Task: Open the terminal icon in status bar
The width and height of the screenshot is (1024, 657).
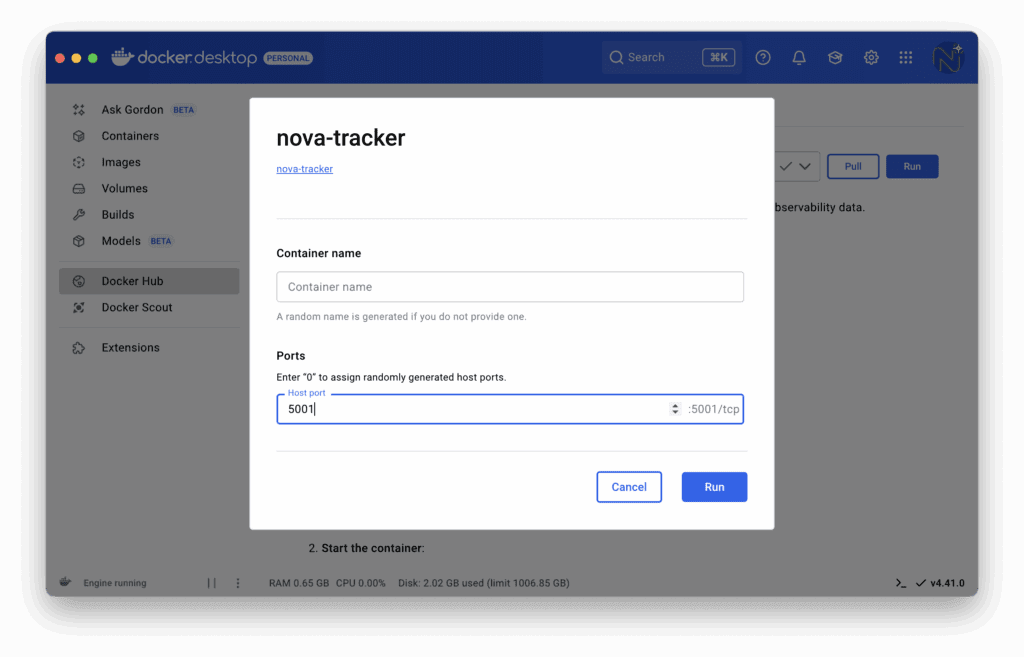Action: point(901,583)
